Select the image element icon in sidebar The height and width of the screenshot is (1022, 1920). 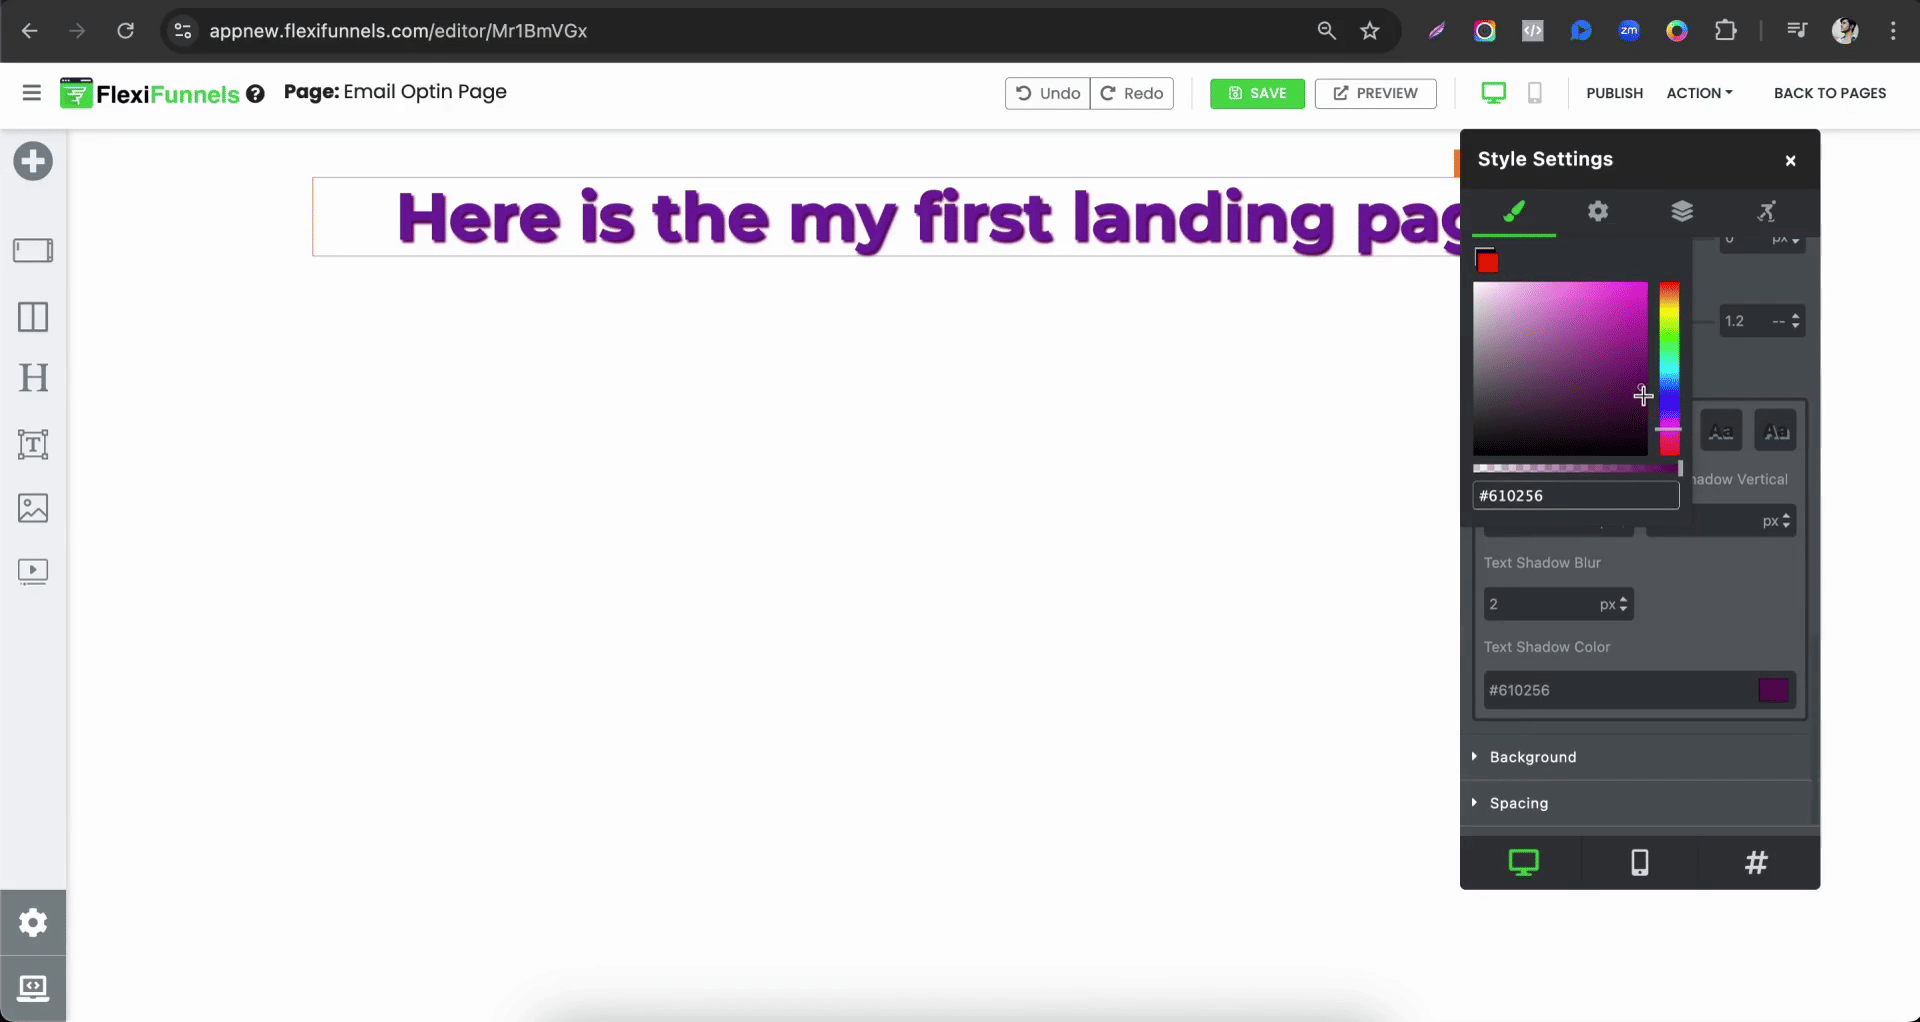[x=33, y=508]
